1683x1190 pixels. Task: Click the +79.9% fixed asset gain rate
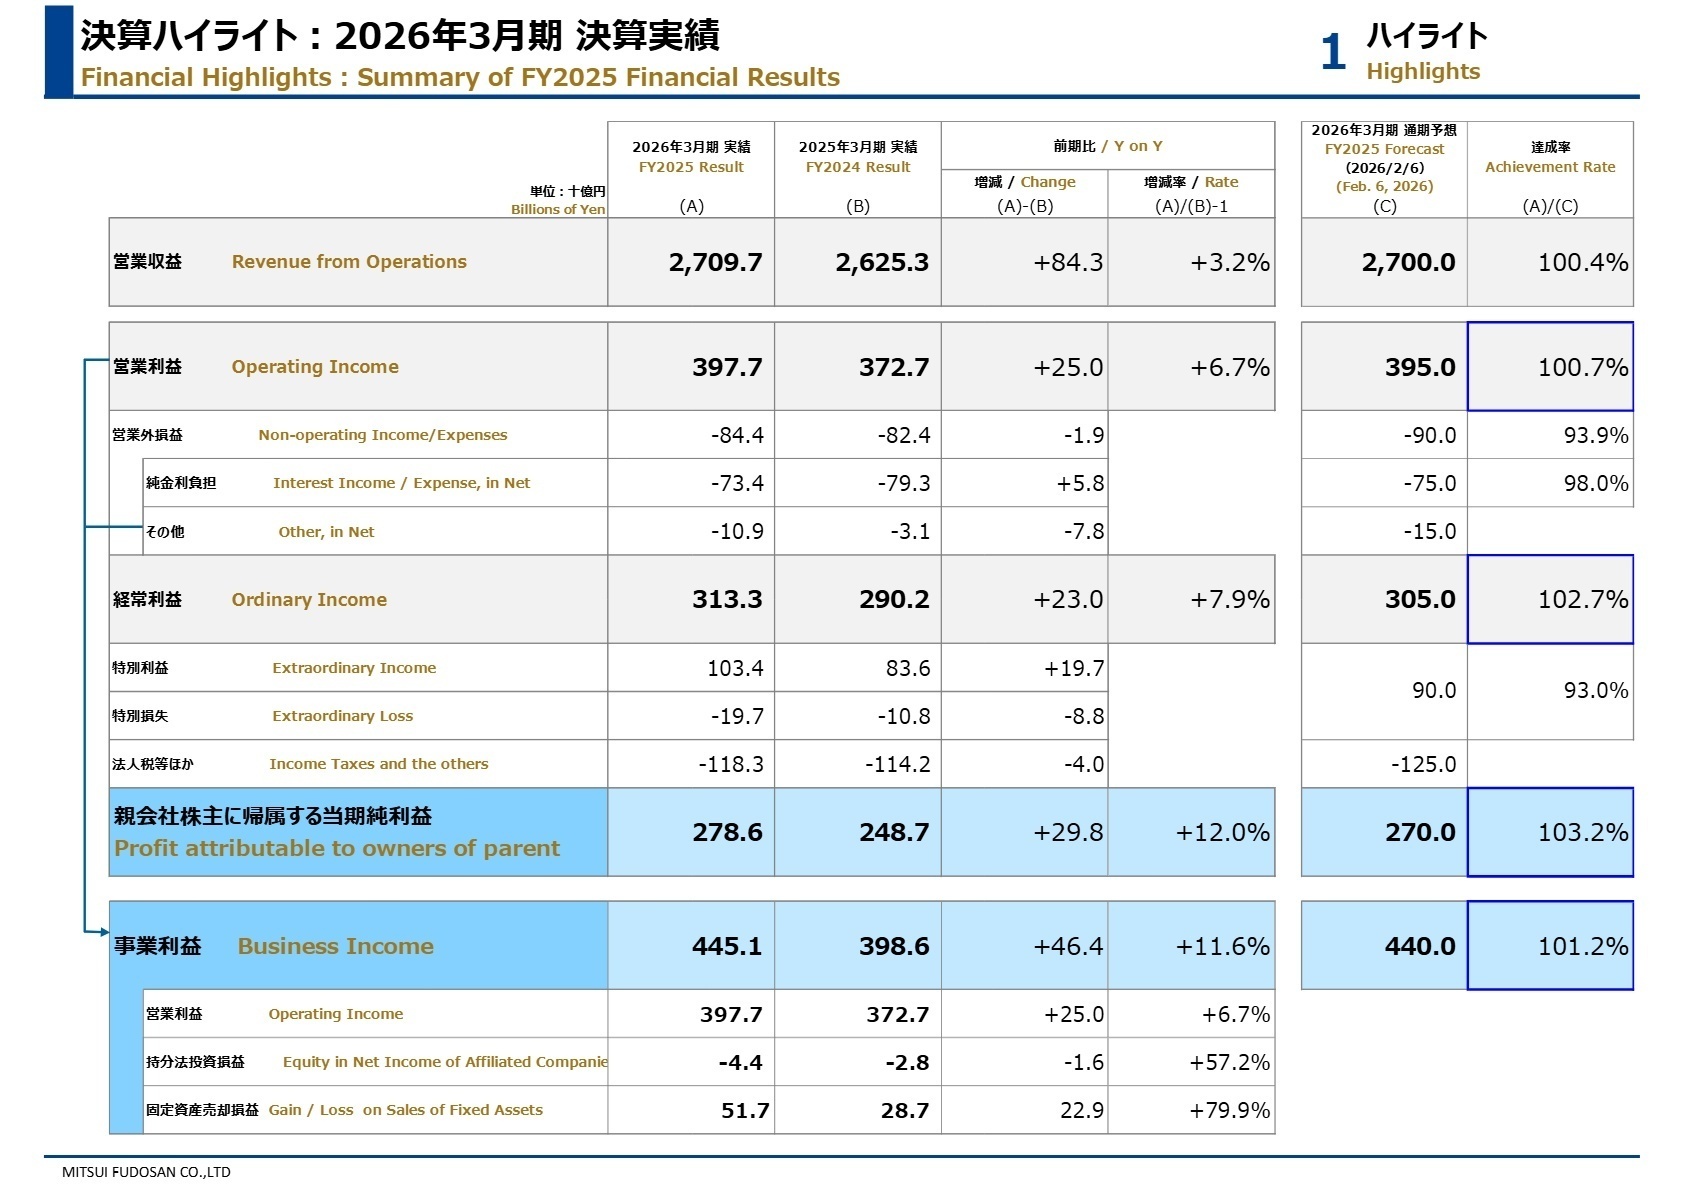click(1230, 1110)
